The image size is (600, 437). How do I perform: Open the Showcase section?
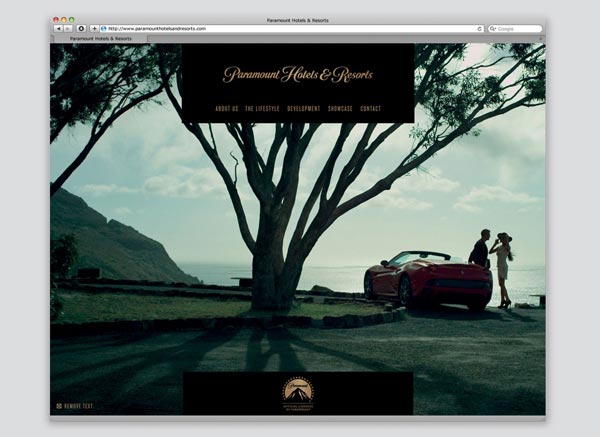point(340,108)
